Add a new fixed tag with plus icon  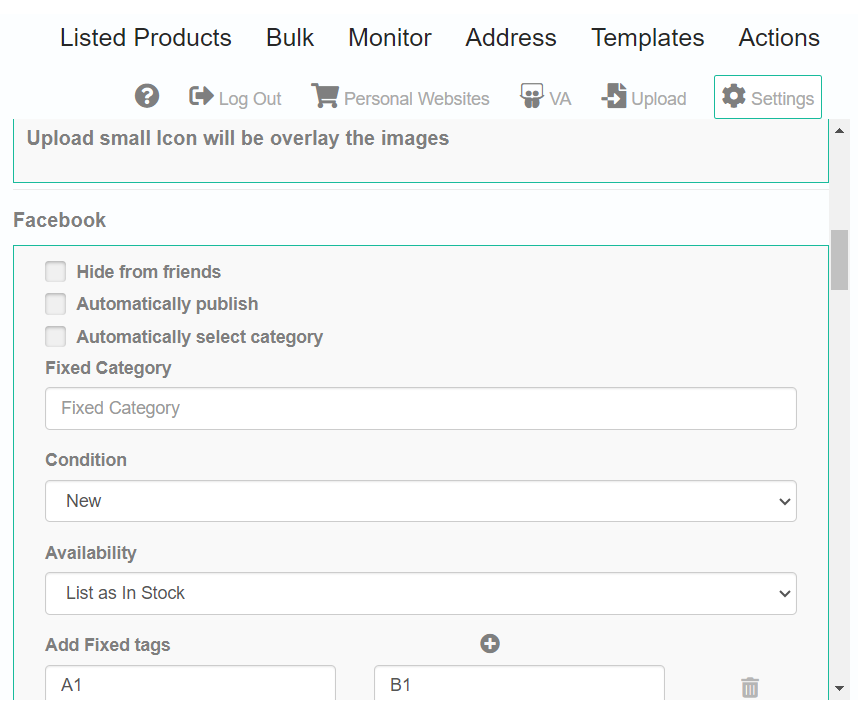click(x=490, y=644)
